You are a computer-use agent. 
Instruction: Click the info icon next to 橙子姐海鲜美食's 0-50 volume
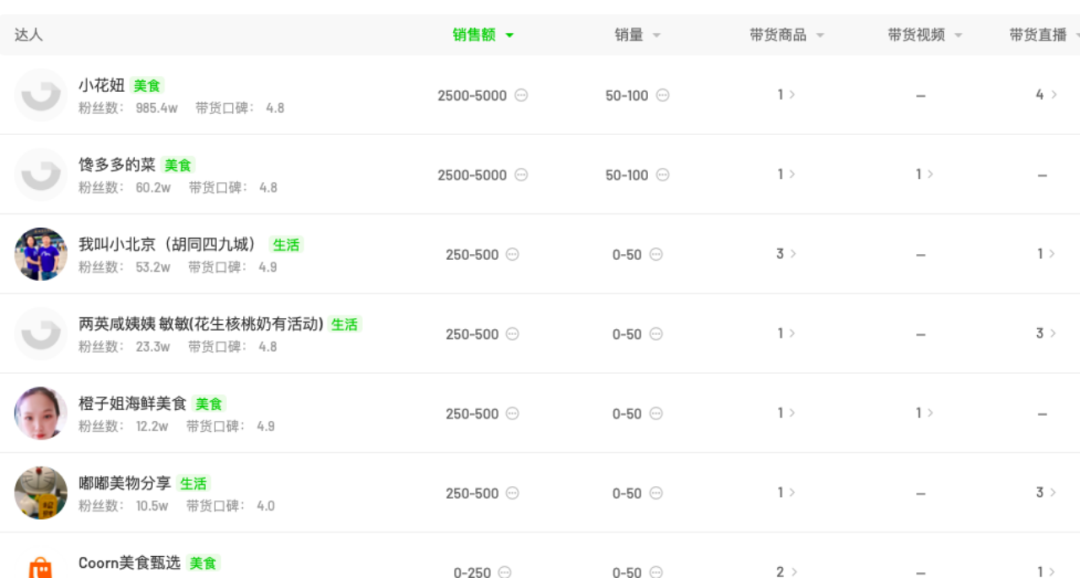pos(655,414)
